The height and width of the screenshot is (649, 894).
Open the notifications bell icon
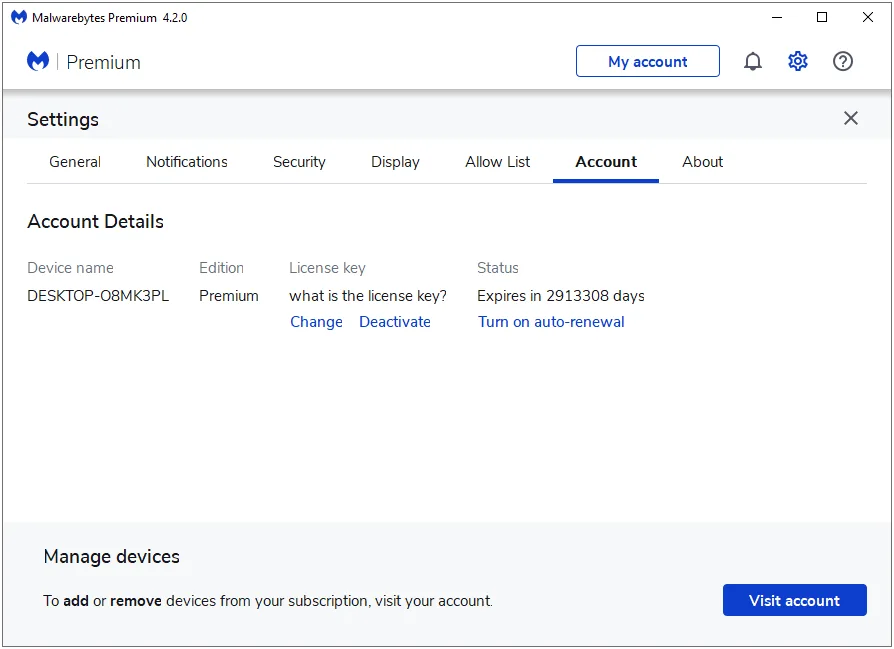[753, 61]
